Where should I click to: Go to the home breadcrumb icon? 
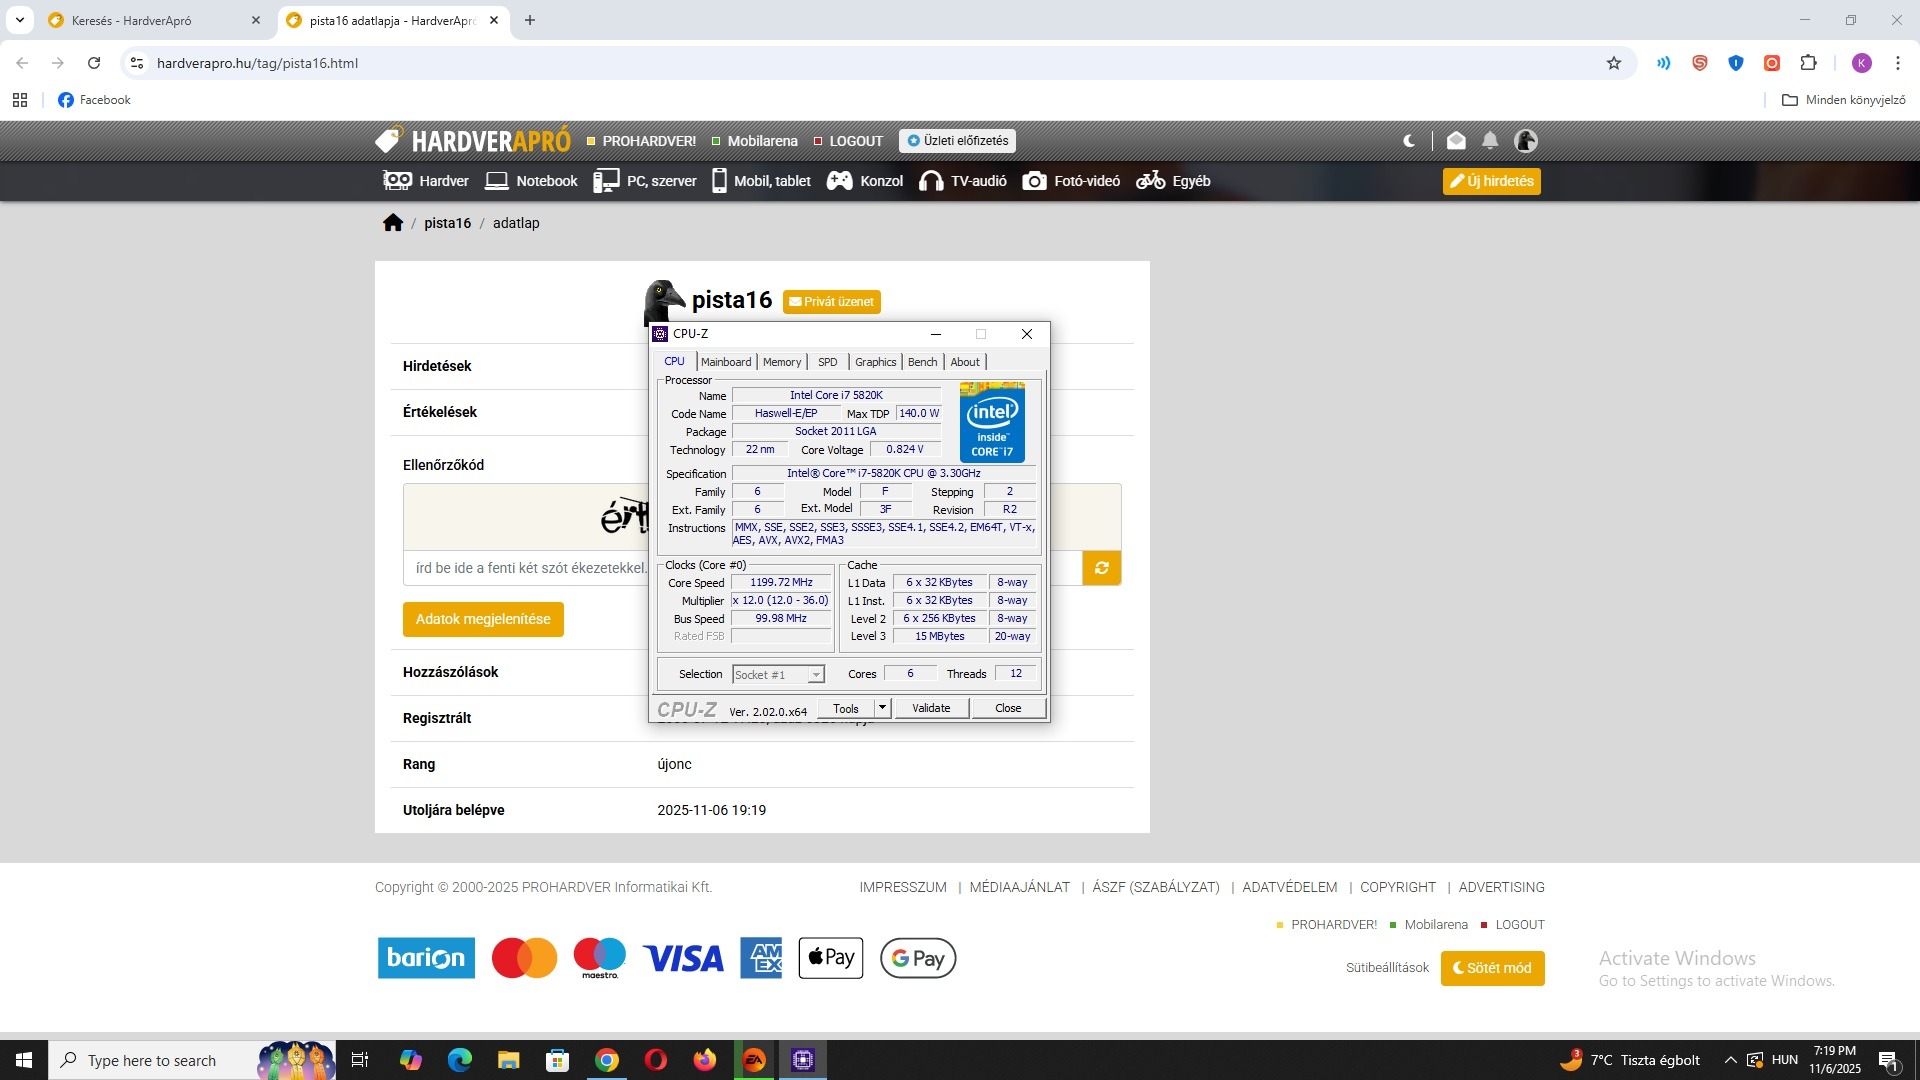tap(392, 223)
